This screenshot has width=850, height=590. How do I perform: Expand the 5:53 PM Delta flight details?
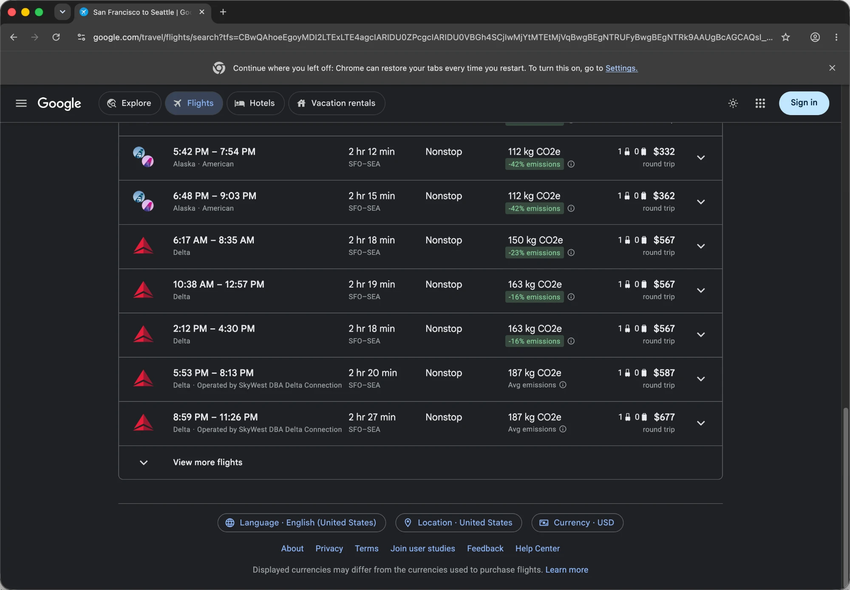(x=700, y=379)
